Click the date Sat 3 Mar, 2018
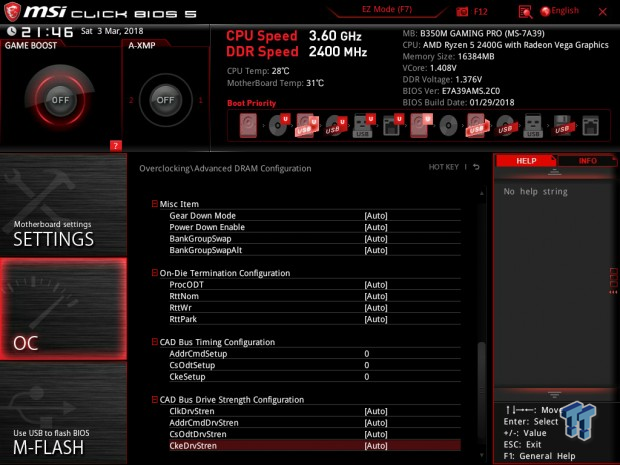Screen dimensions: 620x465 tap(112, 31)
